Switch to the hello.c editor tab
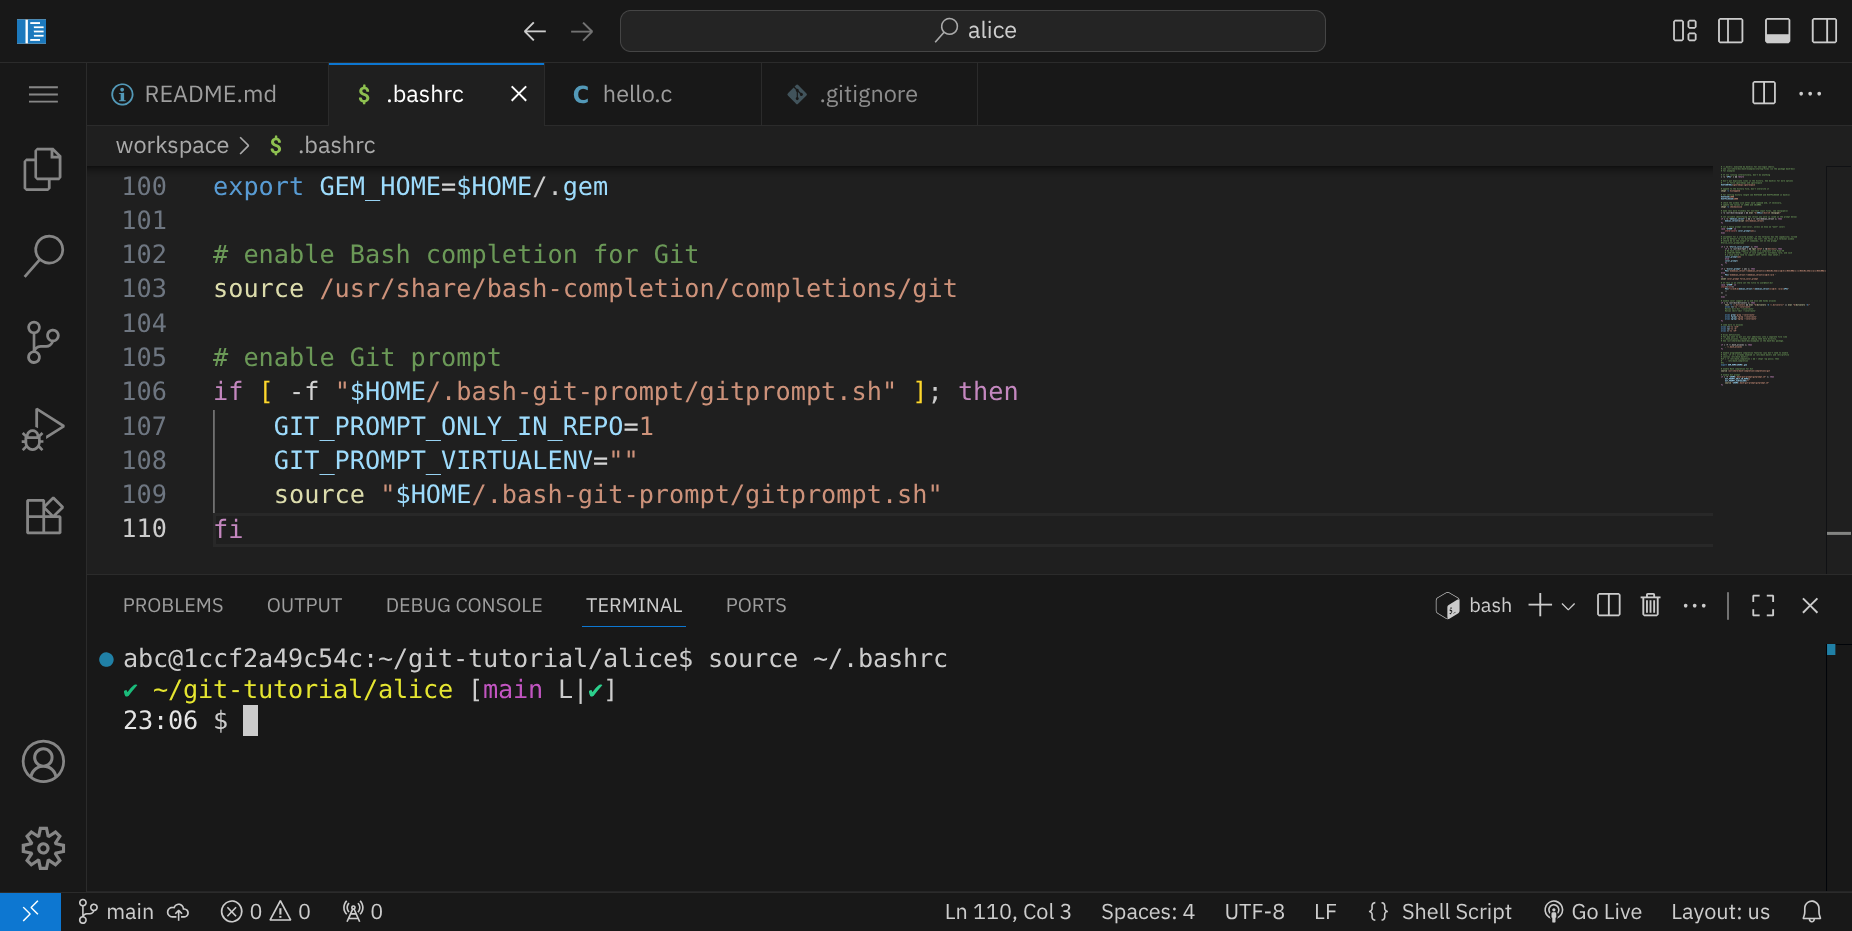1852x931 pixels. tap(637, 94)
